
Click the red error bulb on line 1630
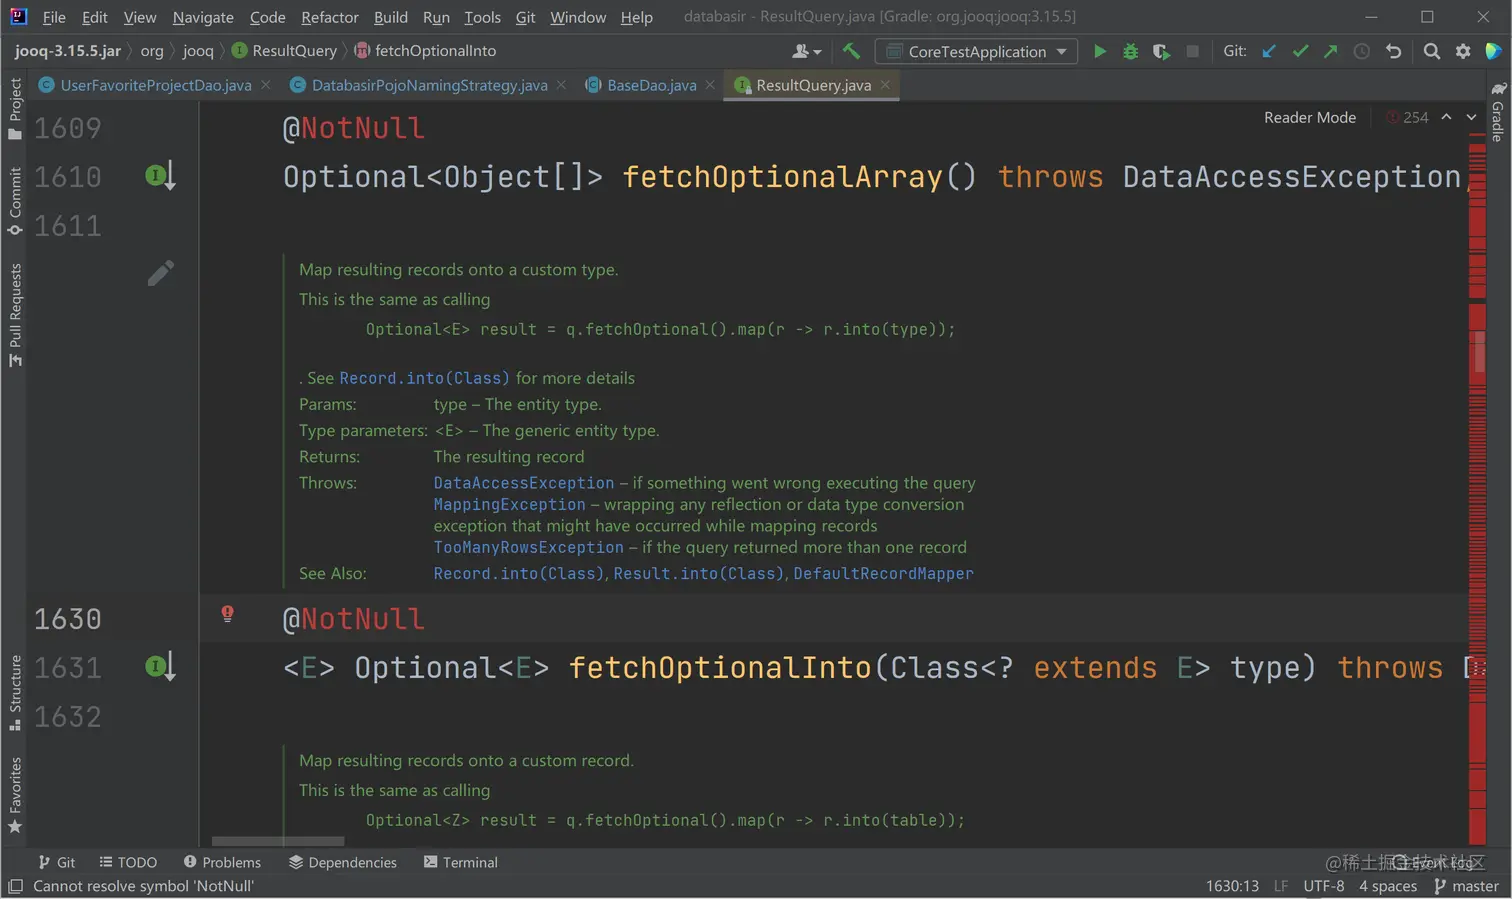tap(228, 614)
